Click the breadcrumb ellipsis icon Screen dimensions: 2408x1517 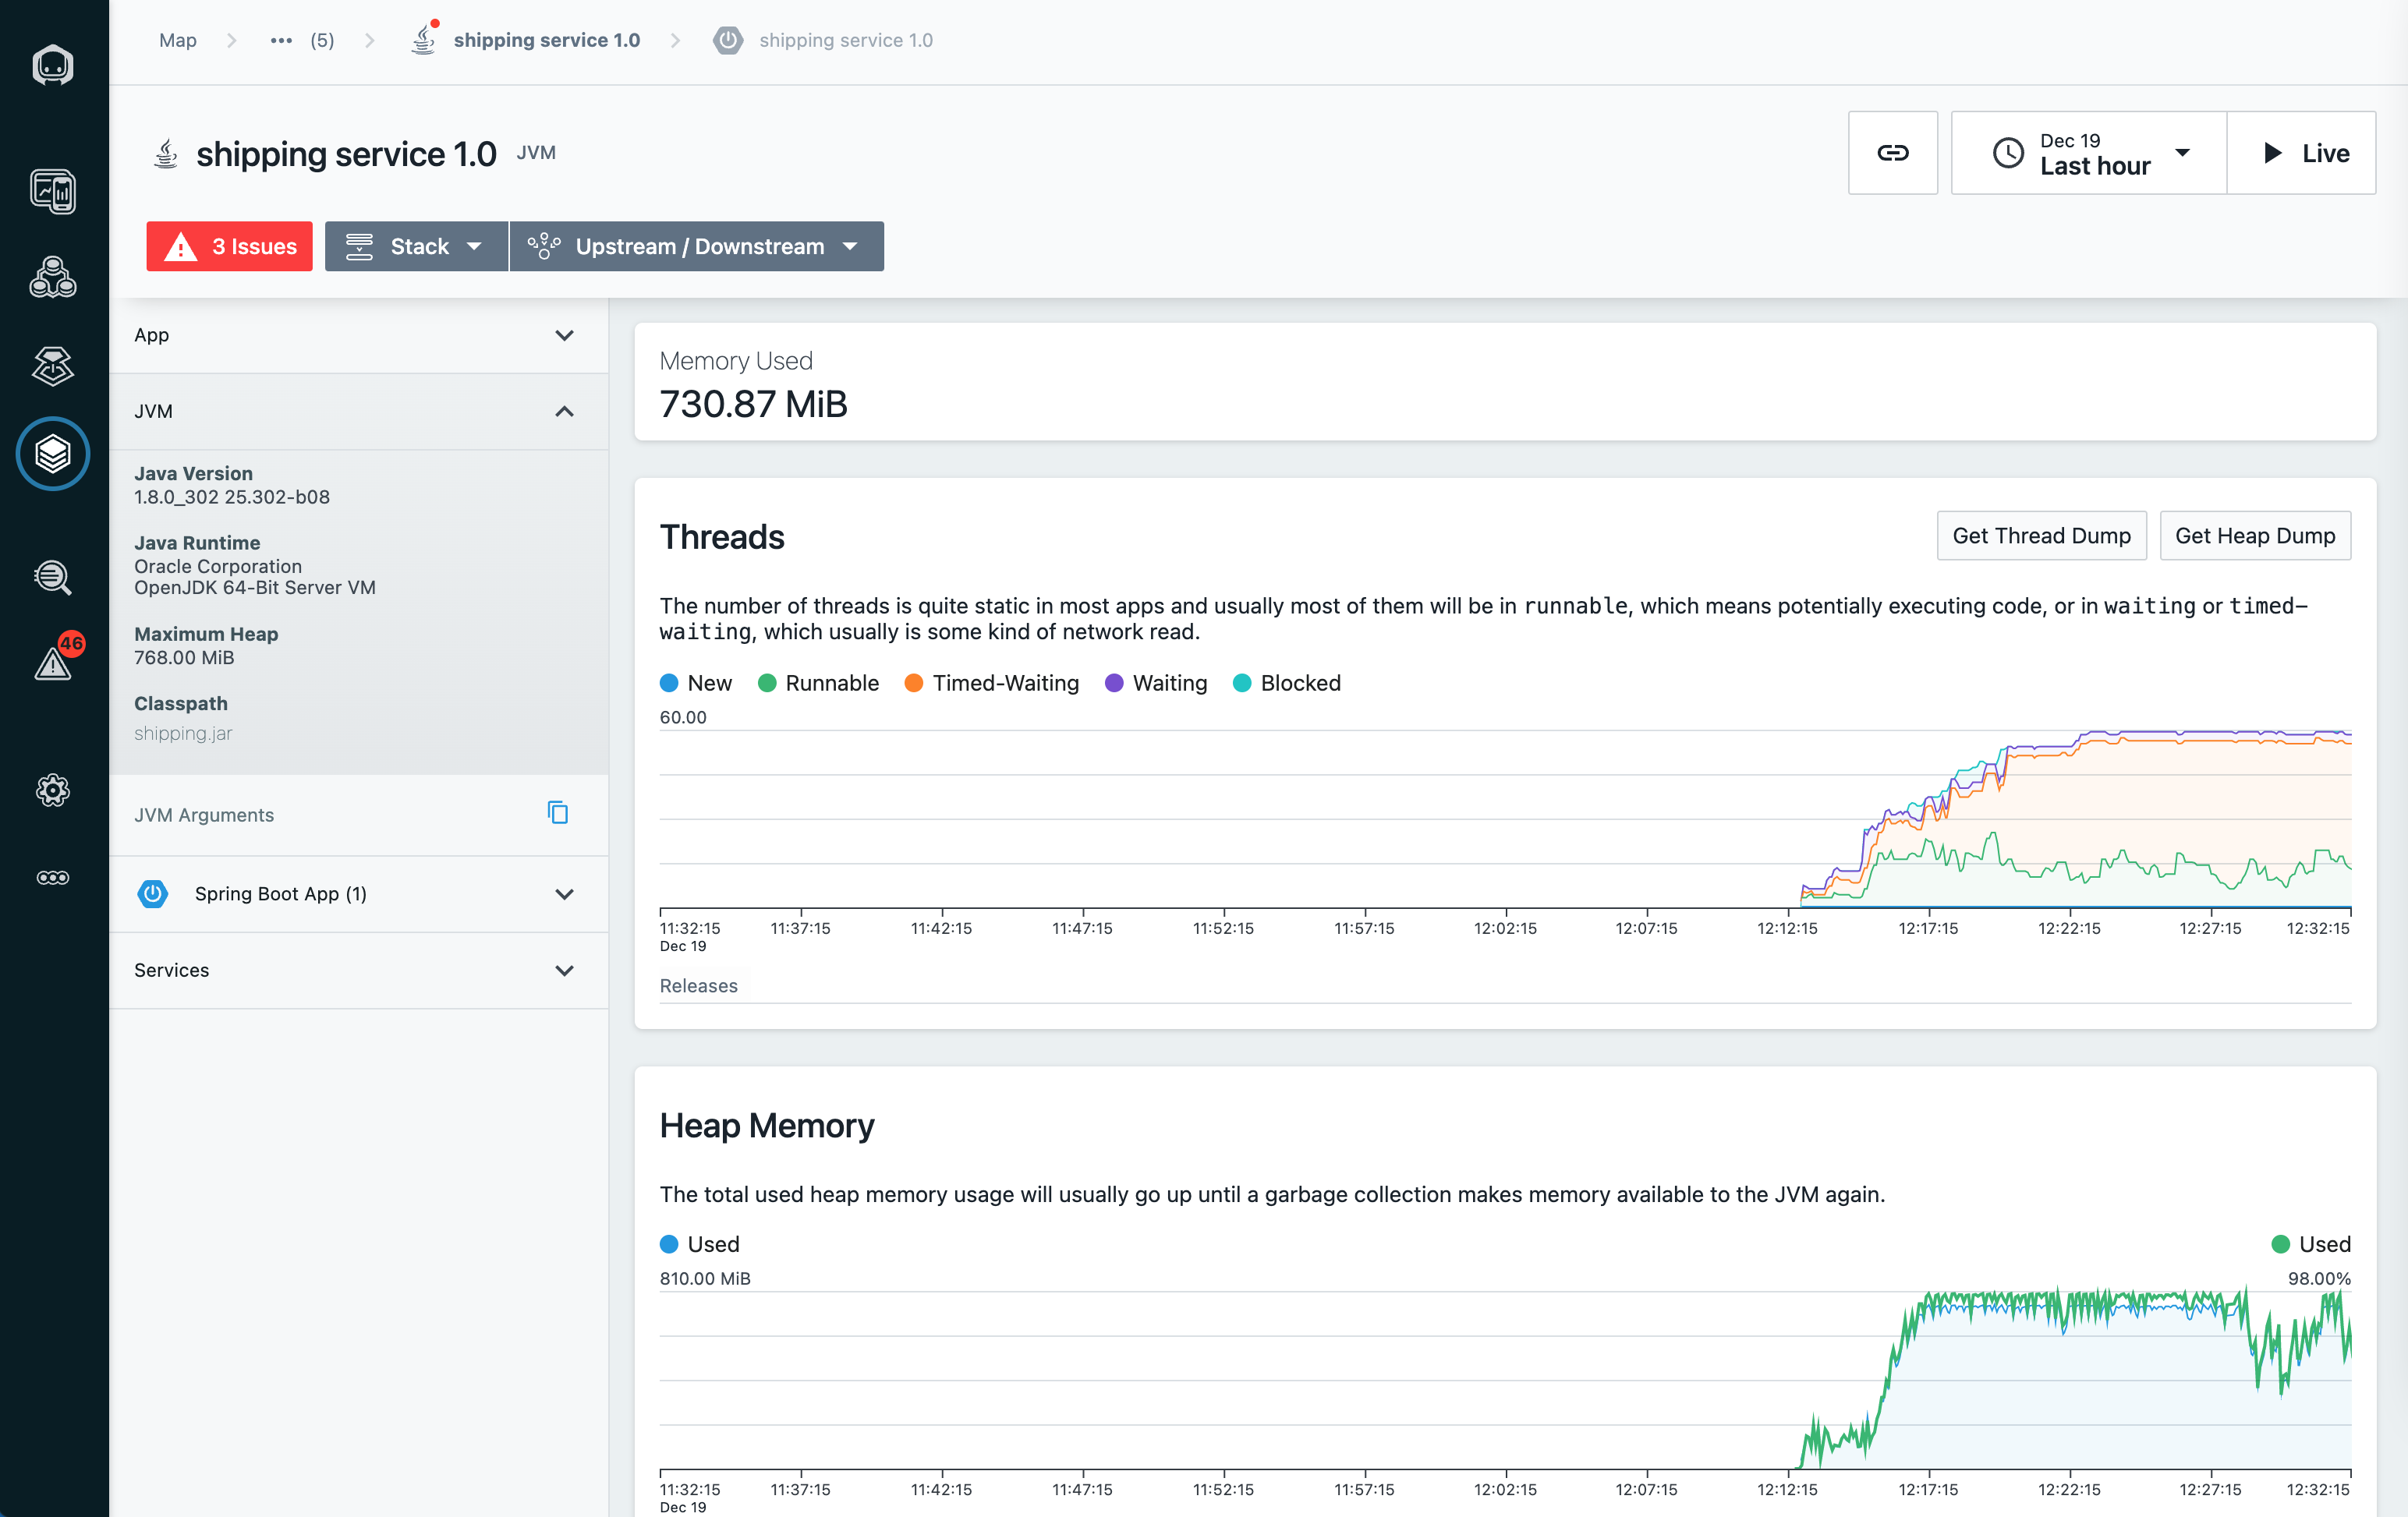(281, 40)
